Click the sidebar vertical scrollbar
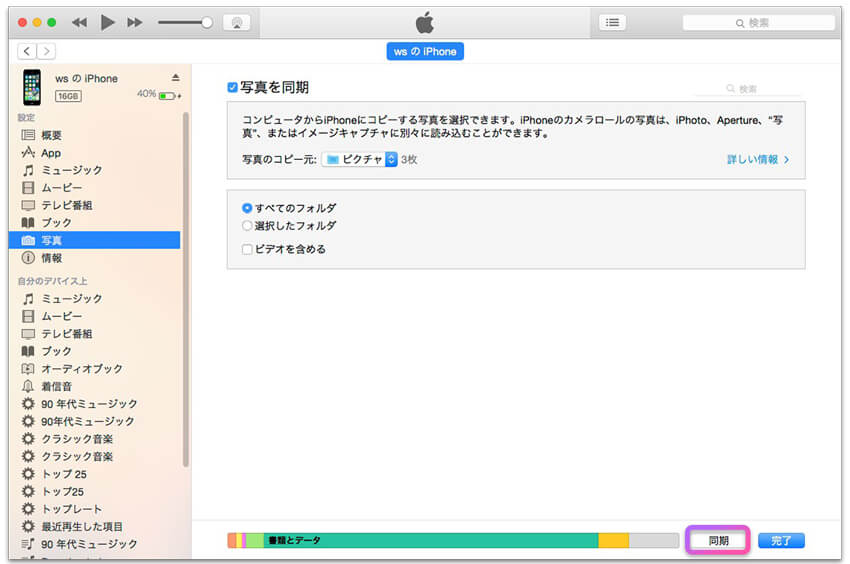Viewport: 850px width, 564px height. (185, 289)
